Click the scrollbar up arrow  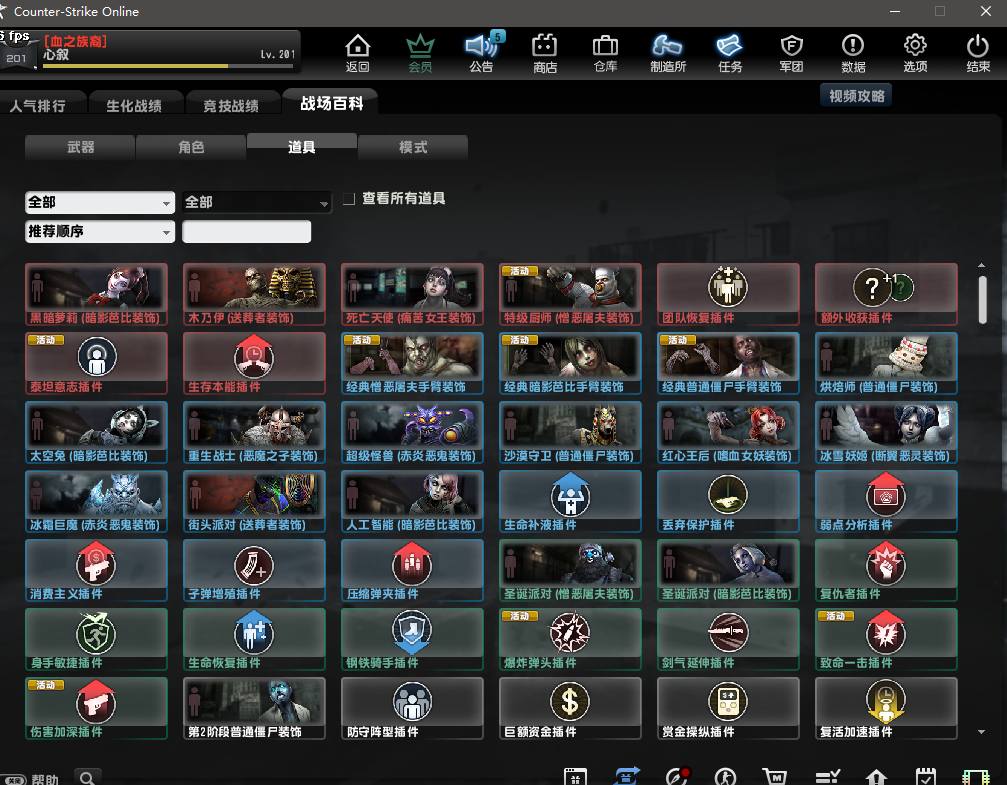(981, 265)
